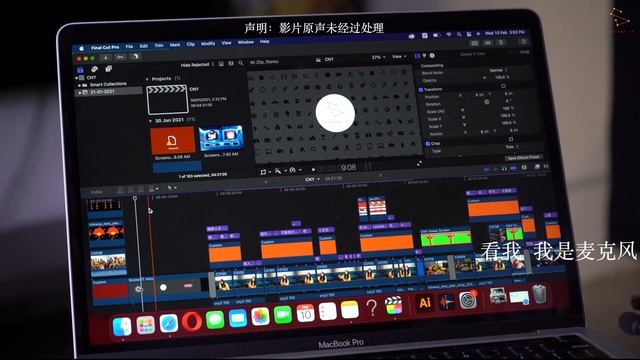Viewport: 640px width, 360px height.
Task: Open the Trim menu
Action: [x=159, y=46]
